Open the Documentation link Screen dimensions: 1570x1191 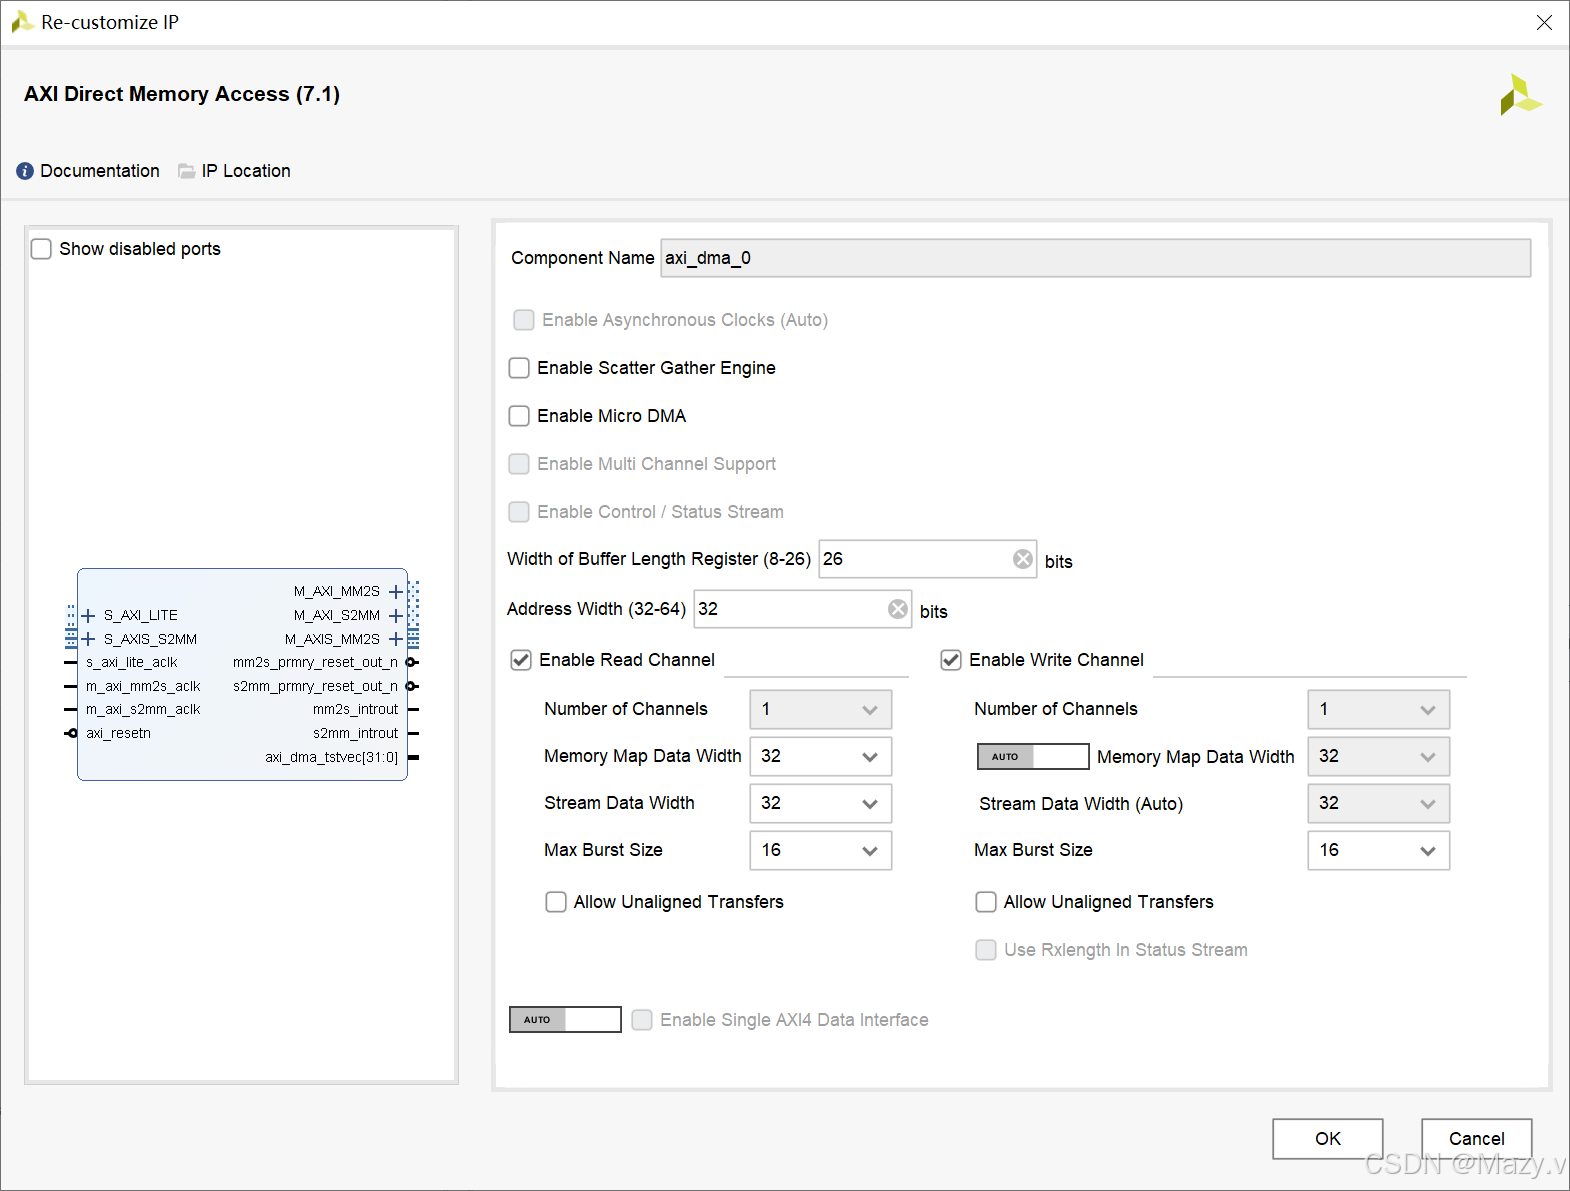pyautogui.click(x=100, y=171)
